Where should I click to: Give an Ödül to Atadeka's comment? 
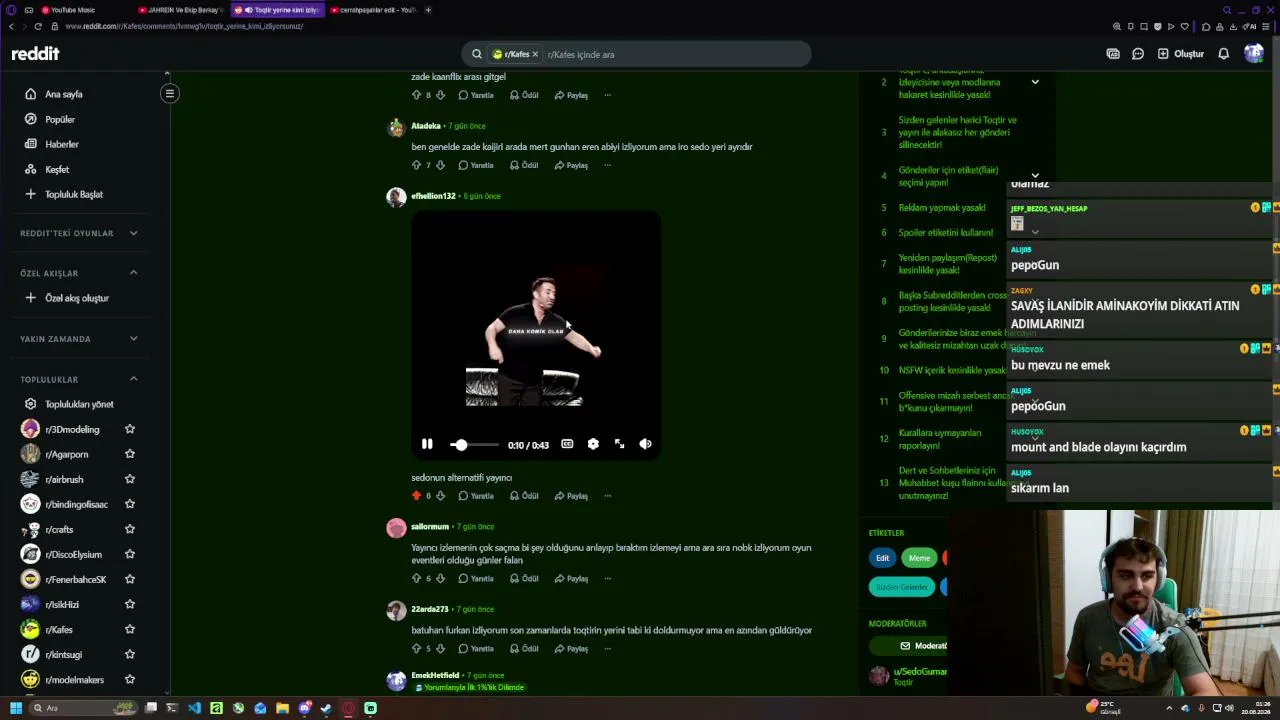tap(524, 165)
